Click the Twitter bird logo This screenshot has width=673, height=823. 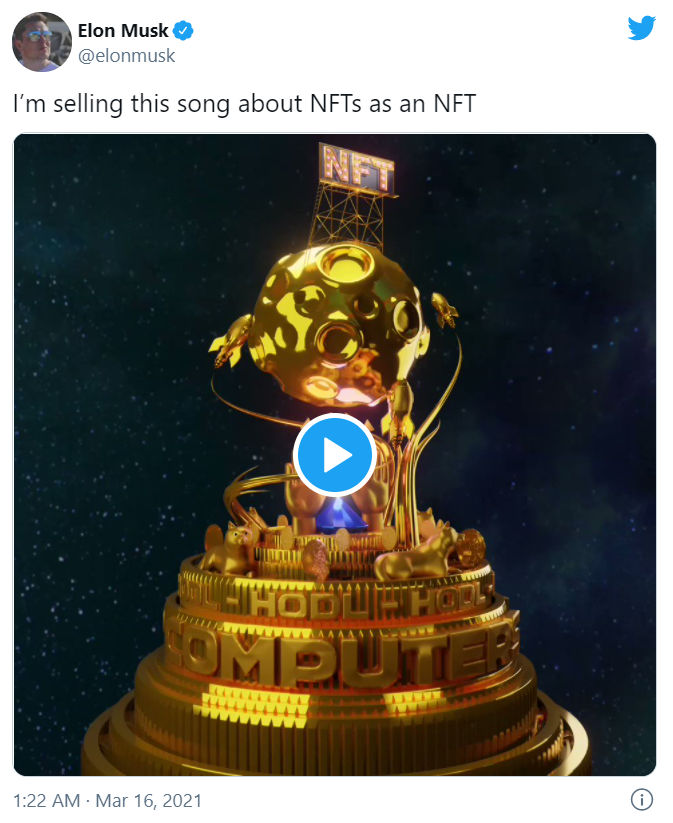642,28
